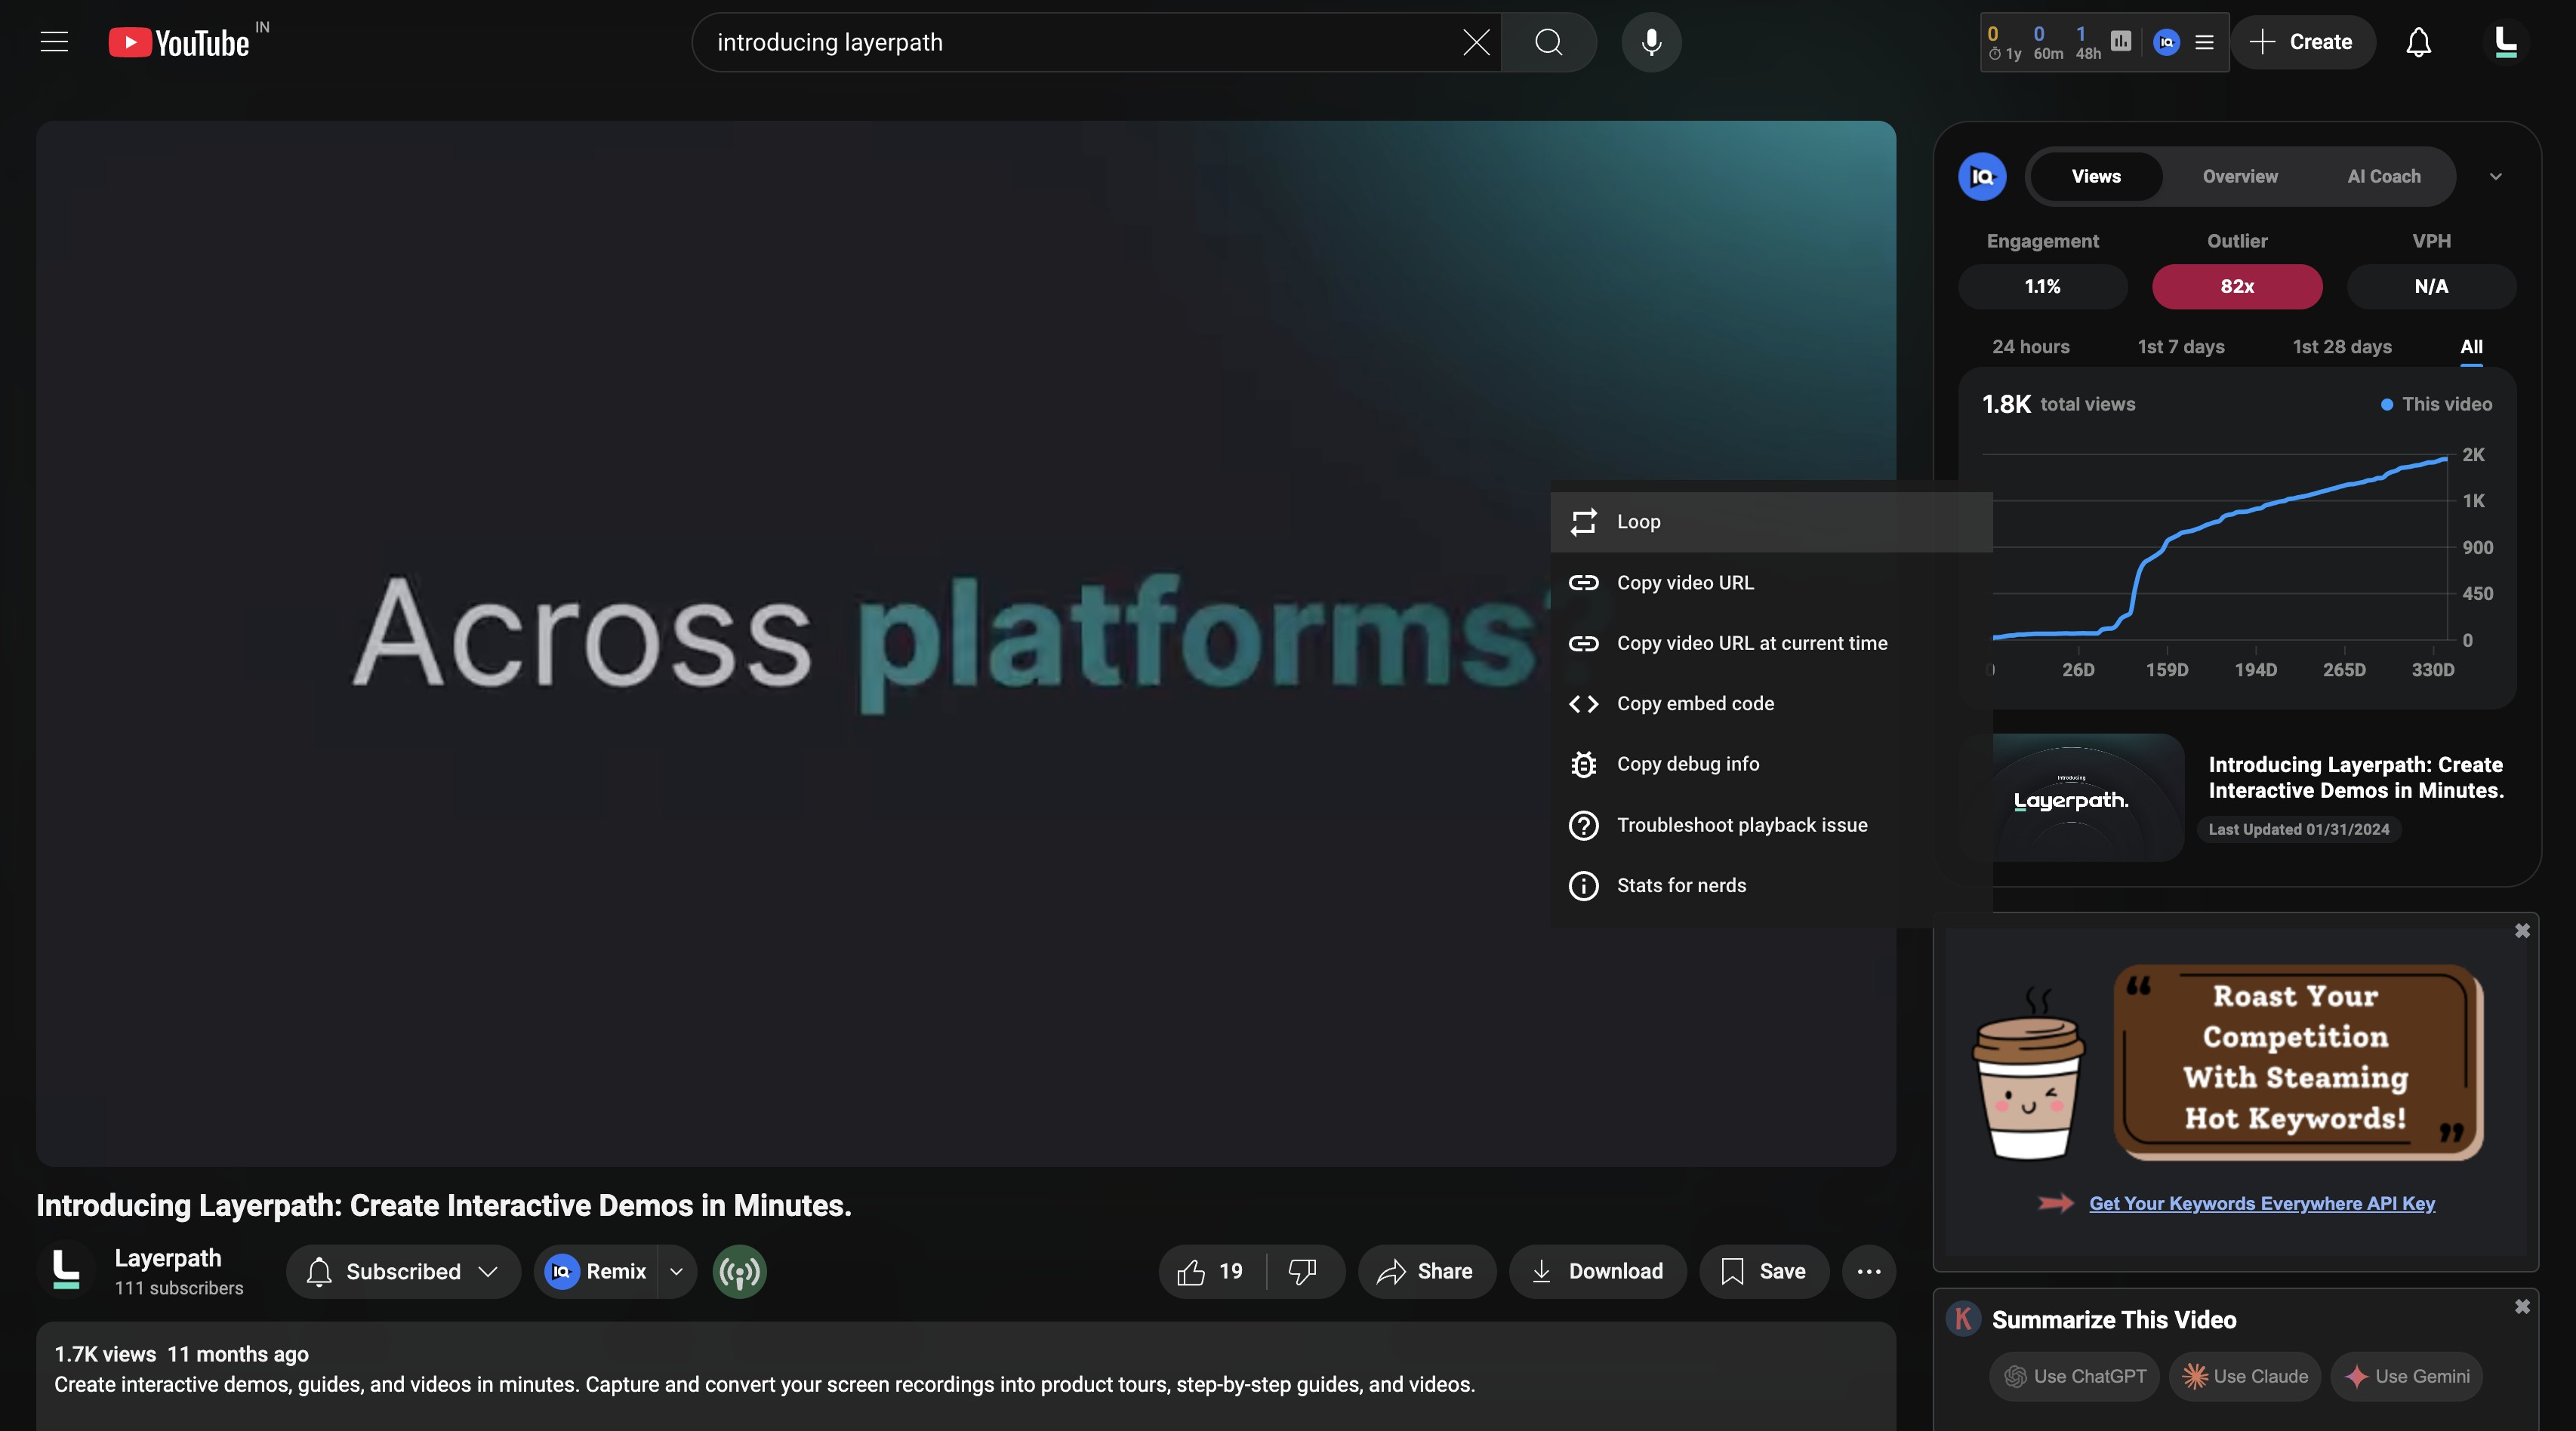Click the N/A VPH pill
Viewport: 2576px width, 1431px height.
point(2431,286)
